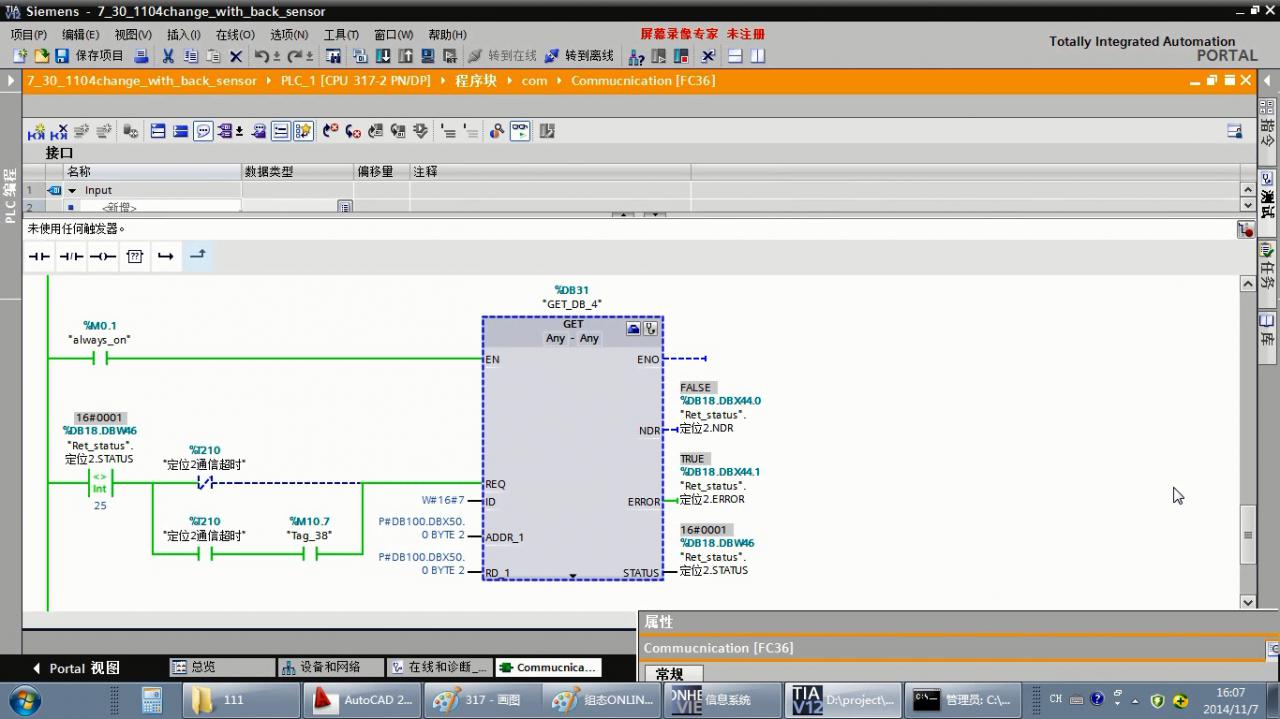1280x719 pixels.
Task: Click com breadcrumb segment
Action: point(534,81)
